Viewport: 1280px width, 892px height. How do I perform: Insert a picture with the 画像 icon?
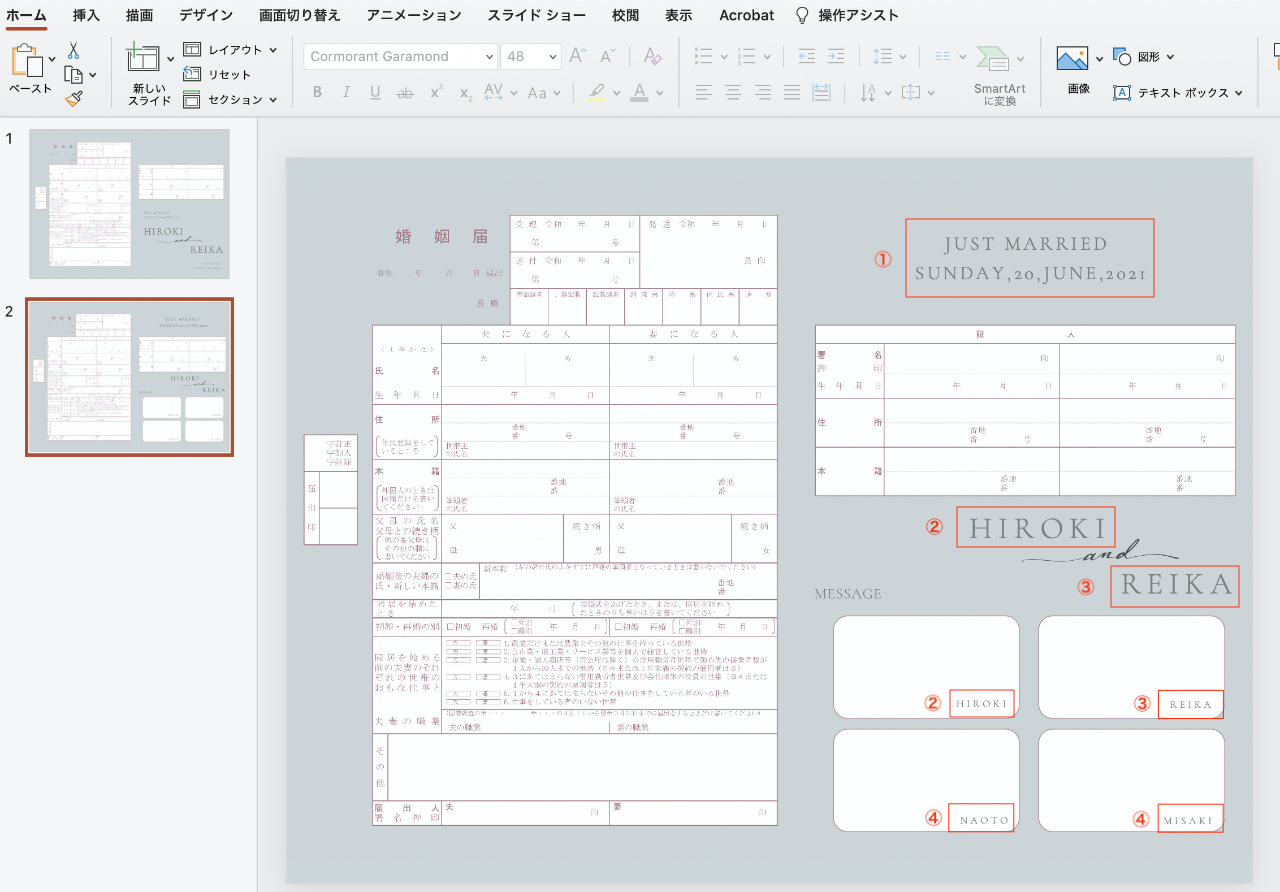coord(1072,59)
